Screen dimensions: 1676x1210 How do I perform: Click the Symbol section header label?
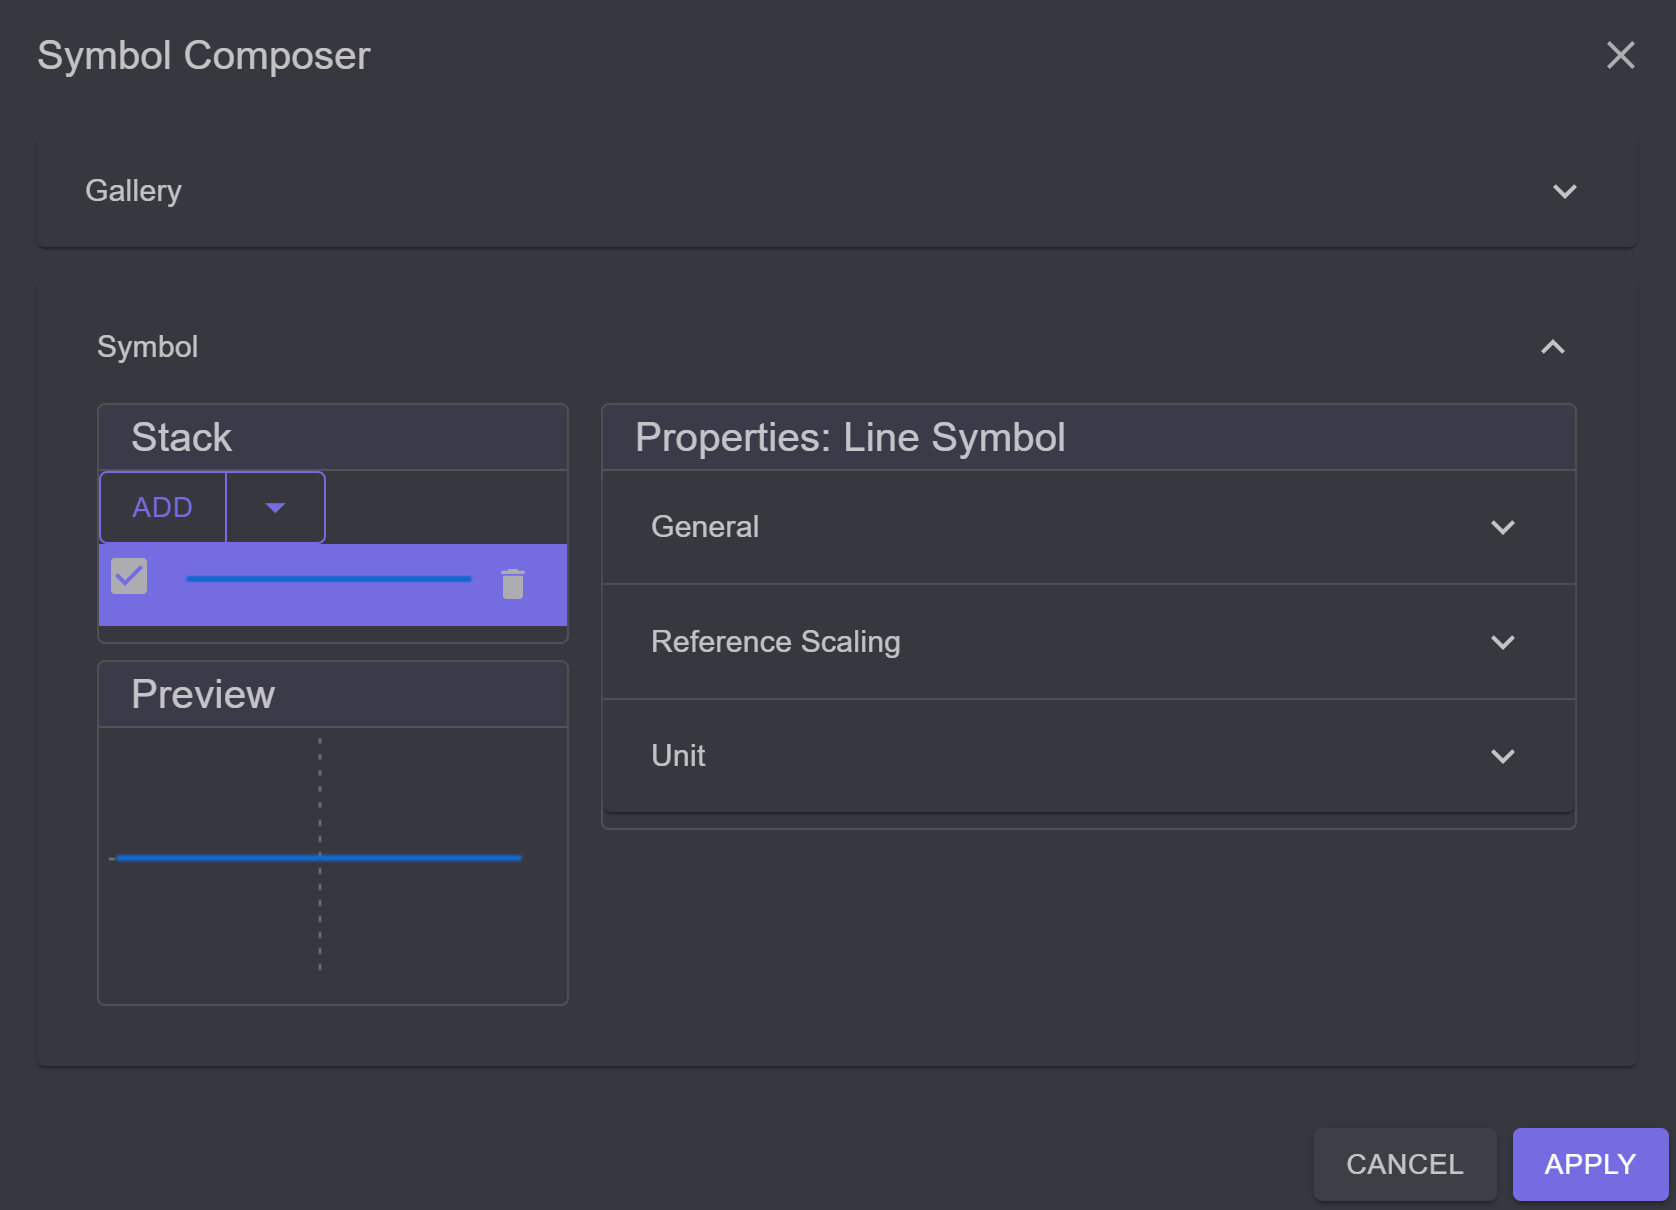click(x=147, y=347)
